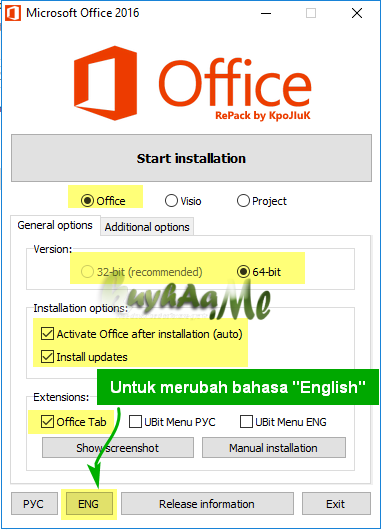Switch language with the PYC button
The image size is (381, 530).
coord(34,504)
